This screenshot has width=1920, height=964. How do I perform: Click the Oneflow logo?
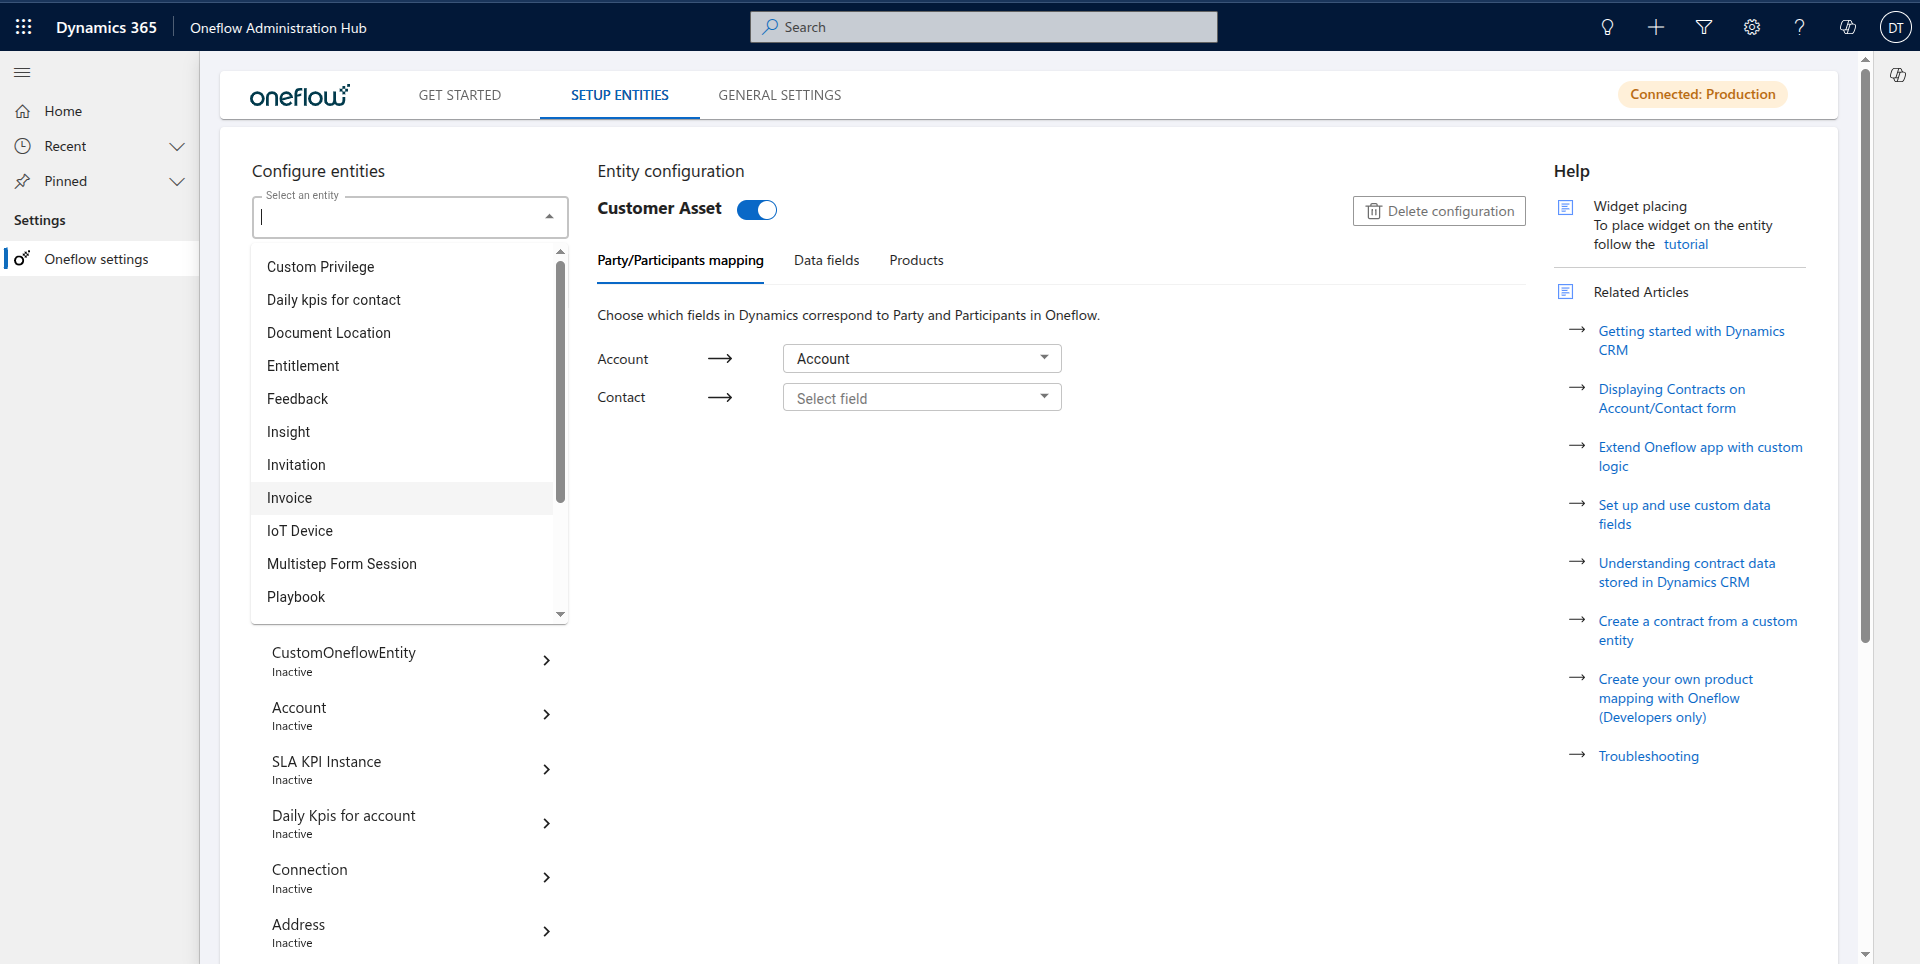[299, 95]
